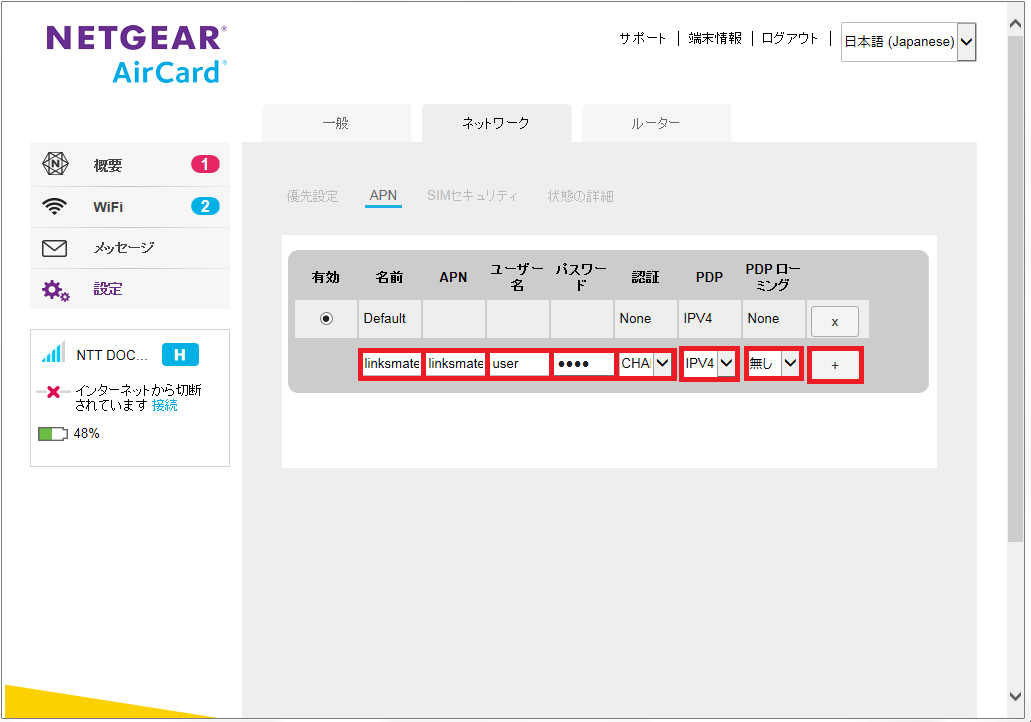
Task: Click the 名前 column header
Action: coord(389,277)
